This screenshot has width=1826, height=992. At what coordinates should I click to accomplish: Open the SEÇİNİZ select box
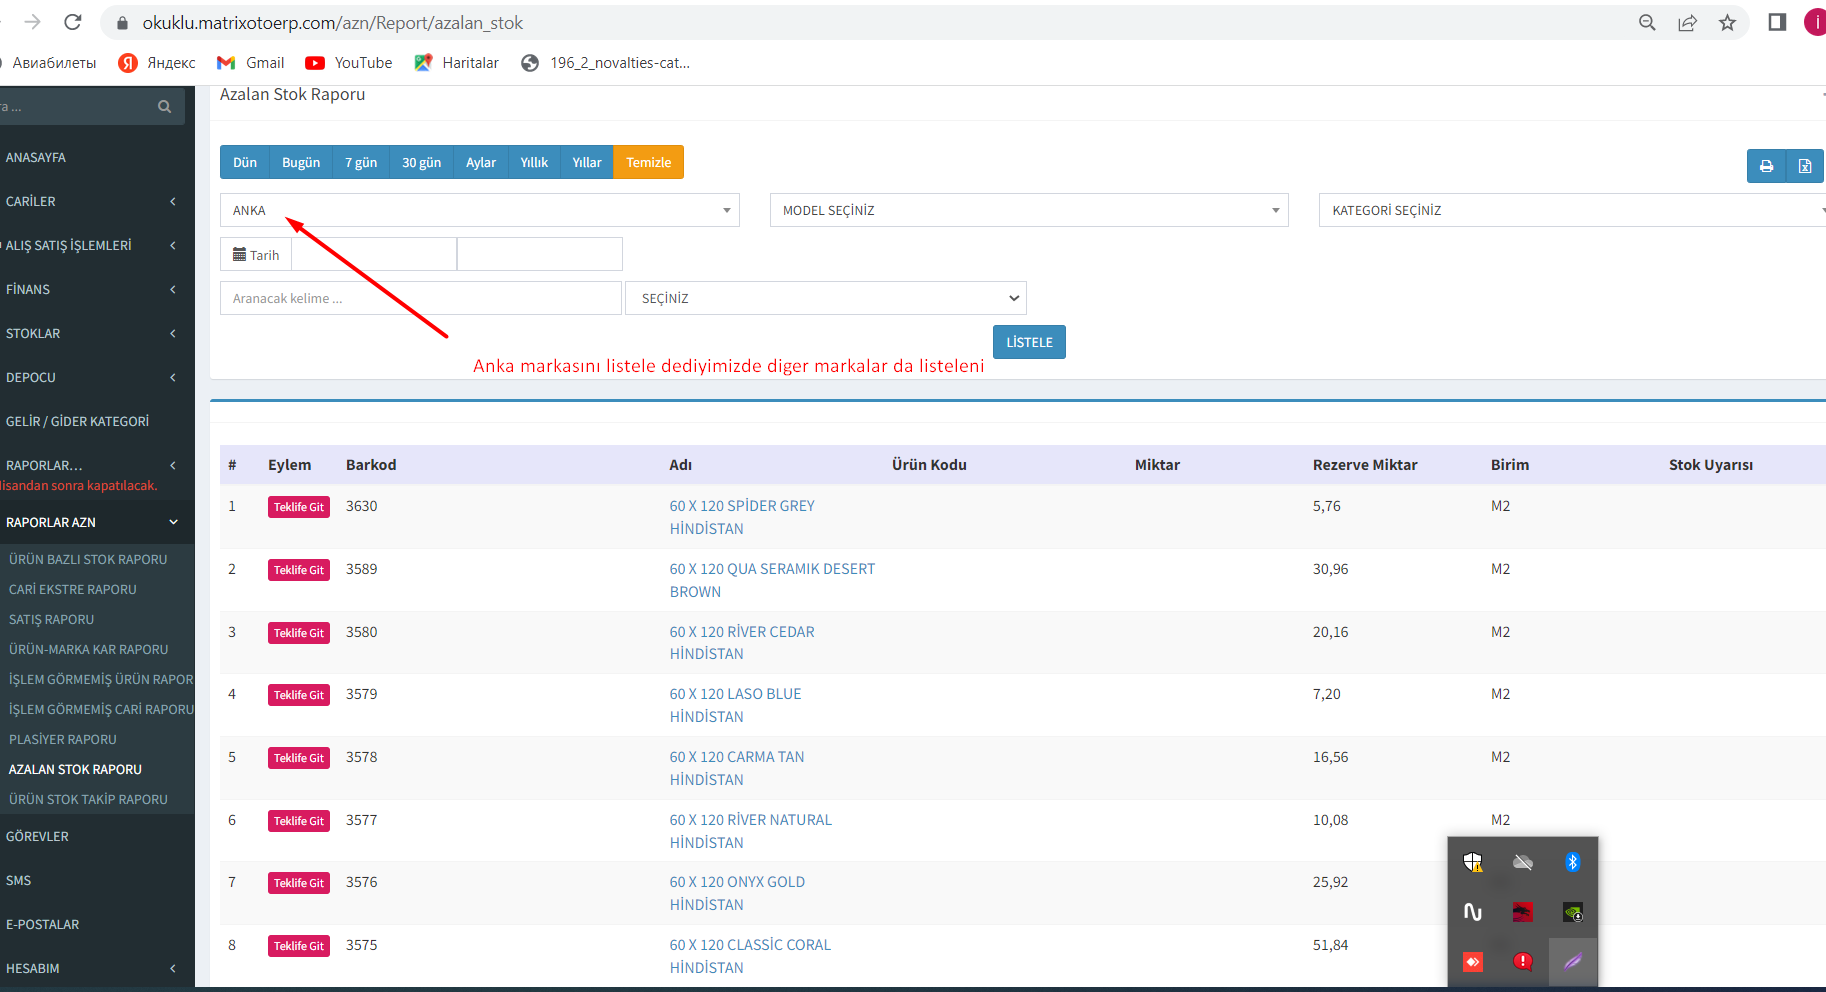(825, 298)
